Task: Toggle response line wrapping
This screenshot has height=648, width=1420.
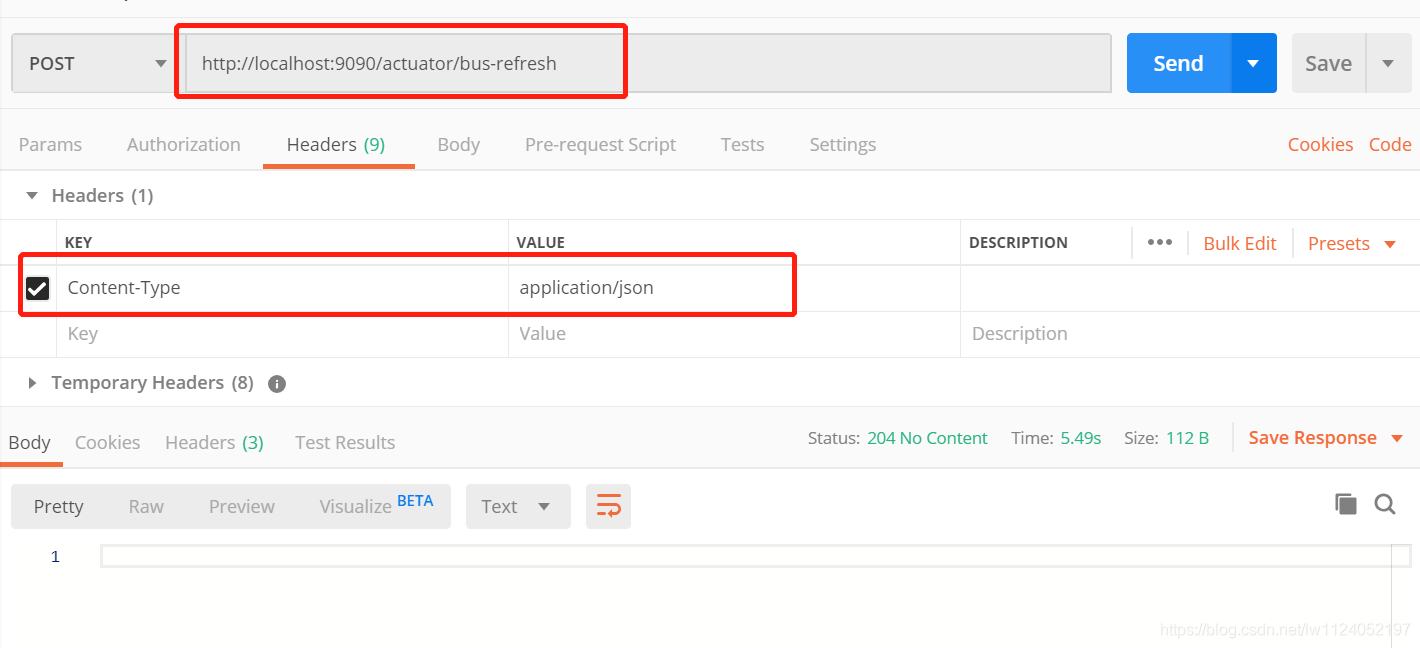Action: (x=608, y=506)
